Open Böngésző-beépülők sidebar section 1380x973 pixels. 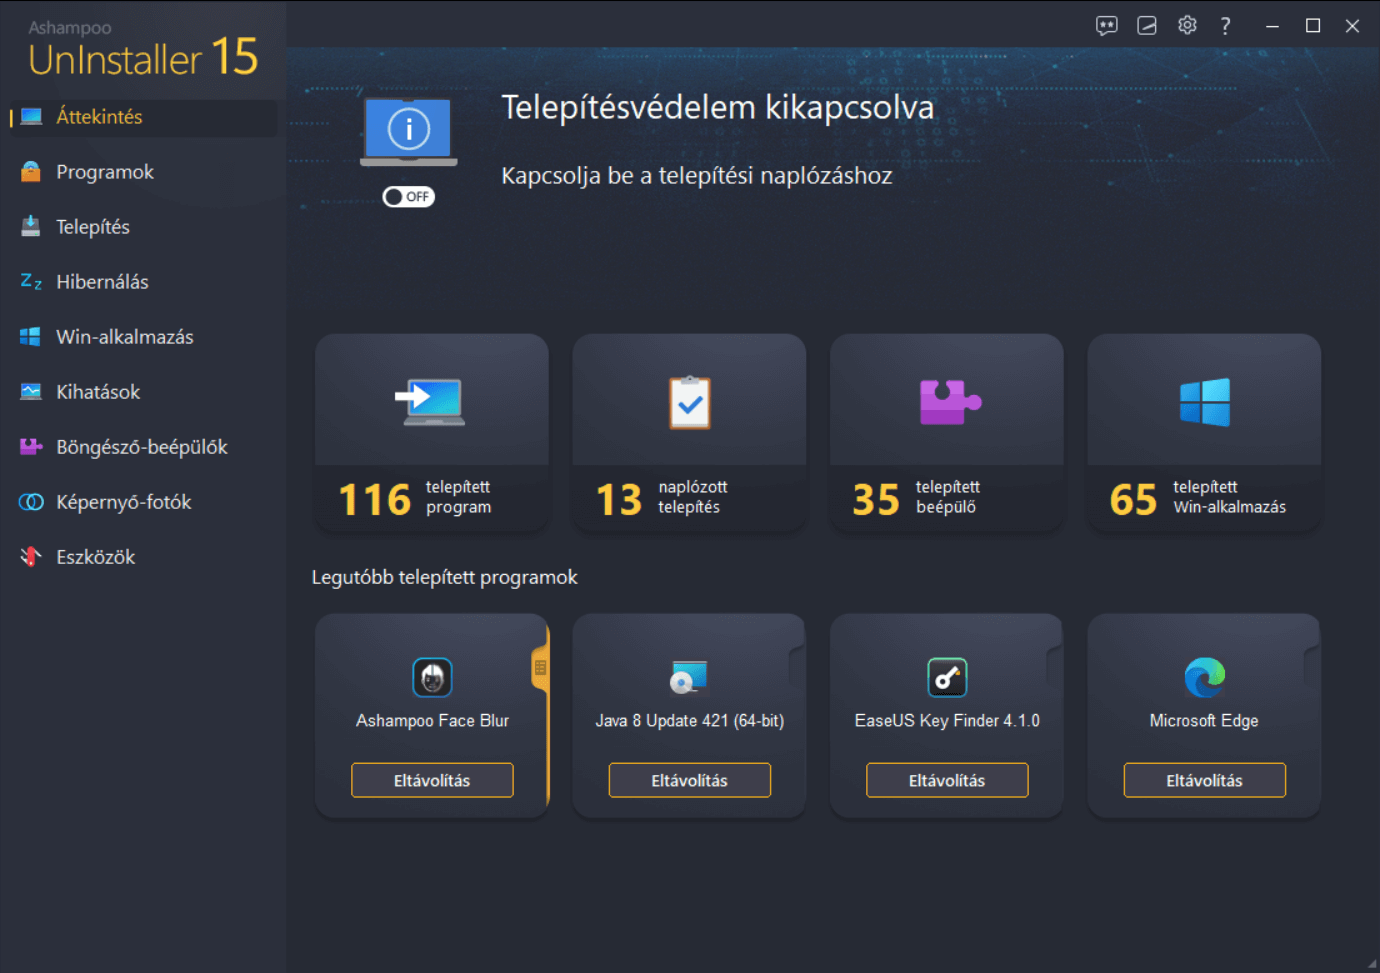pos(141,447)
